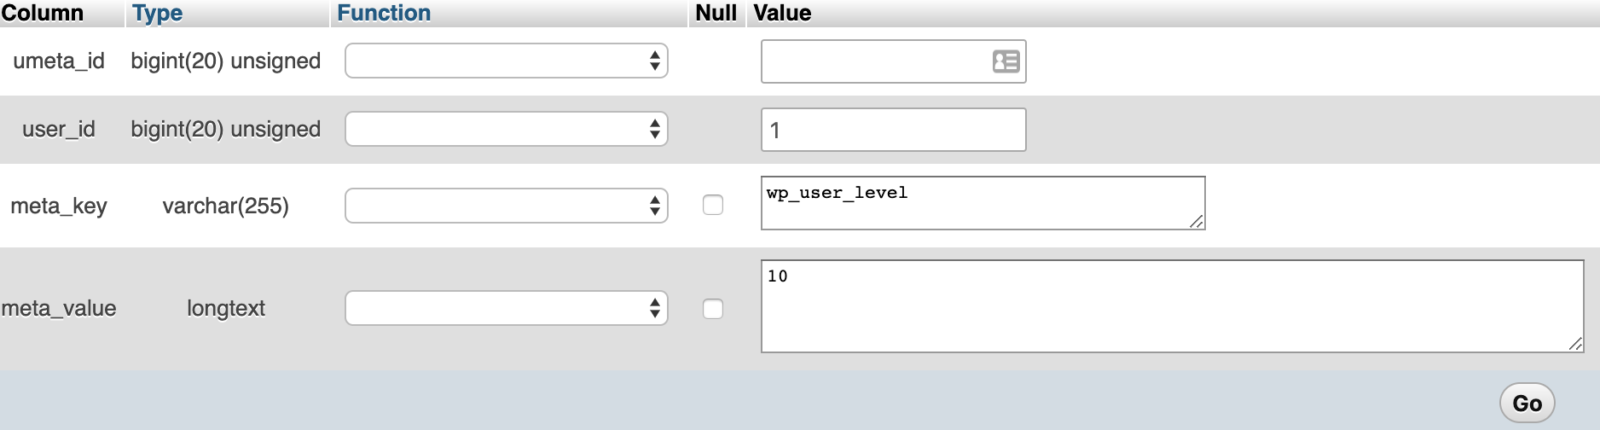Grab the meta_key textarea resize handle
1600x430 pixels.
1197,221
